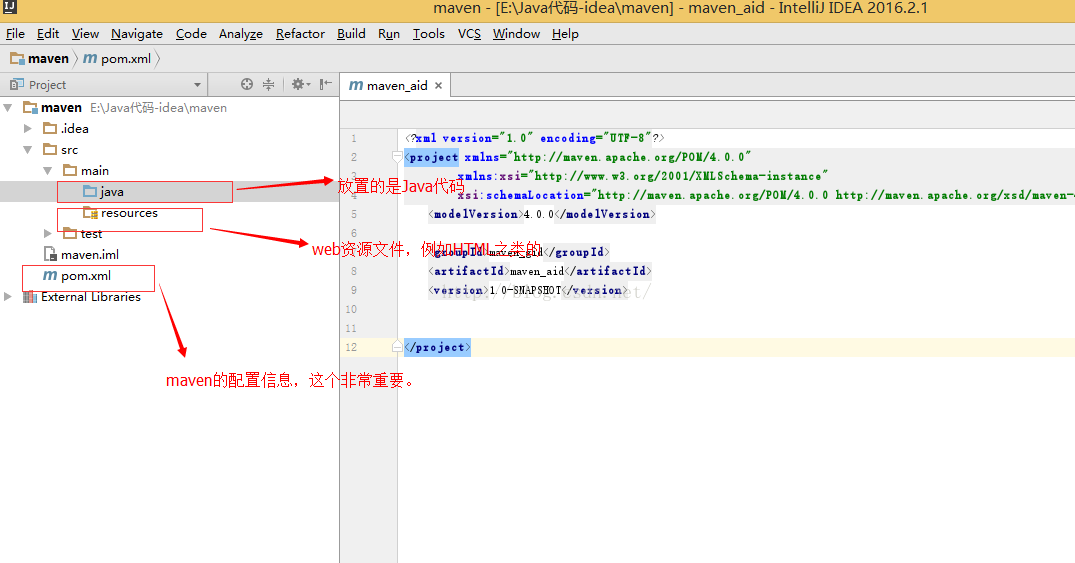Open the File menu
1075x563 pixels.
click(x=15, y=34)
